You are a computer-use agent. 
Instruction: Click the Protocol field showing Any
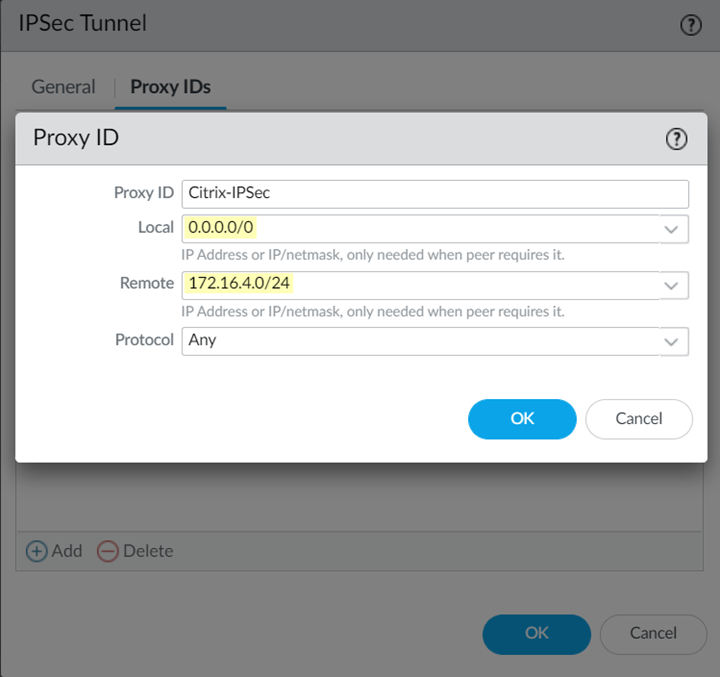tap(420, 340)
